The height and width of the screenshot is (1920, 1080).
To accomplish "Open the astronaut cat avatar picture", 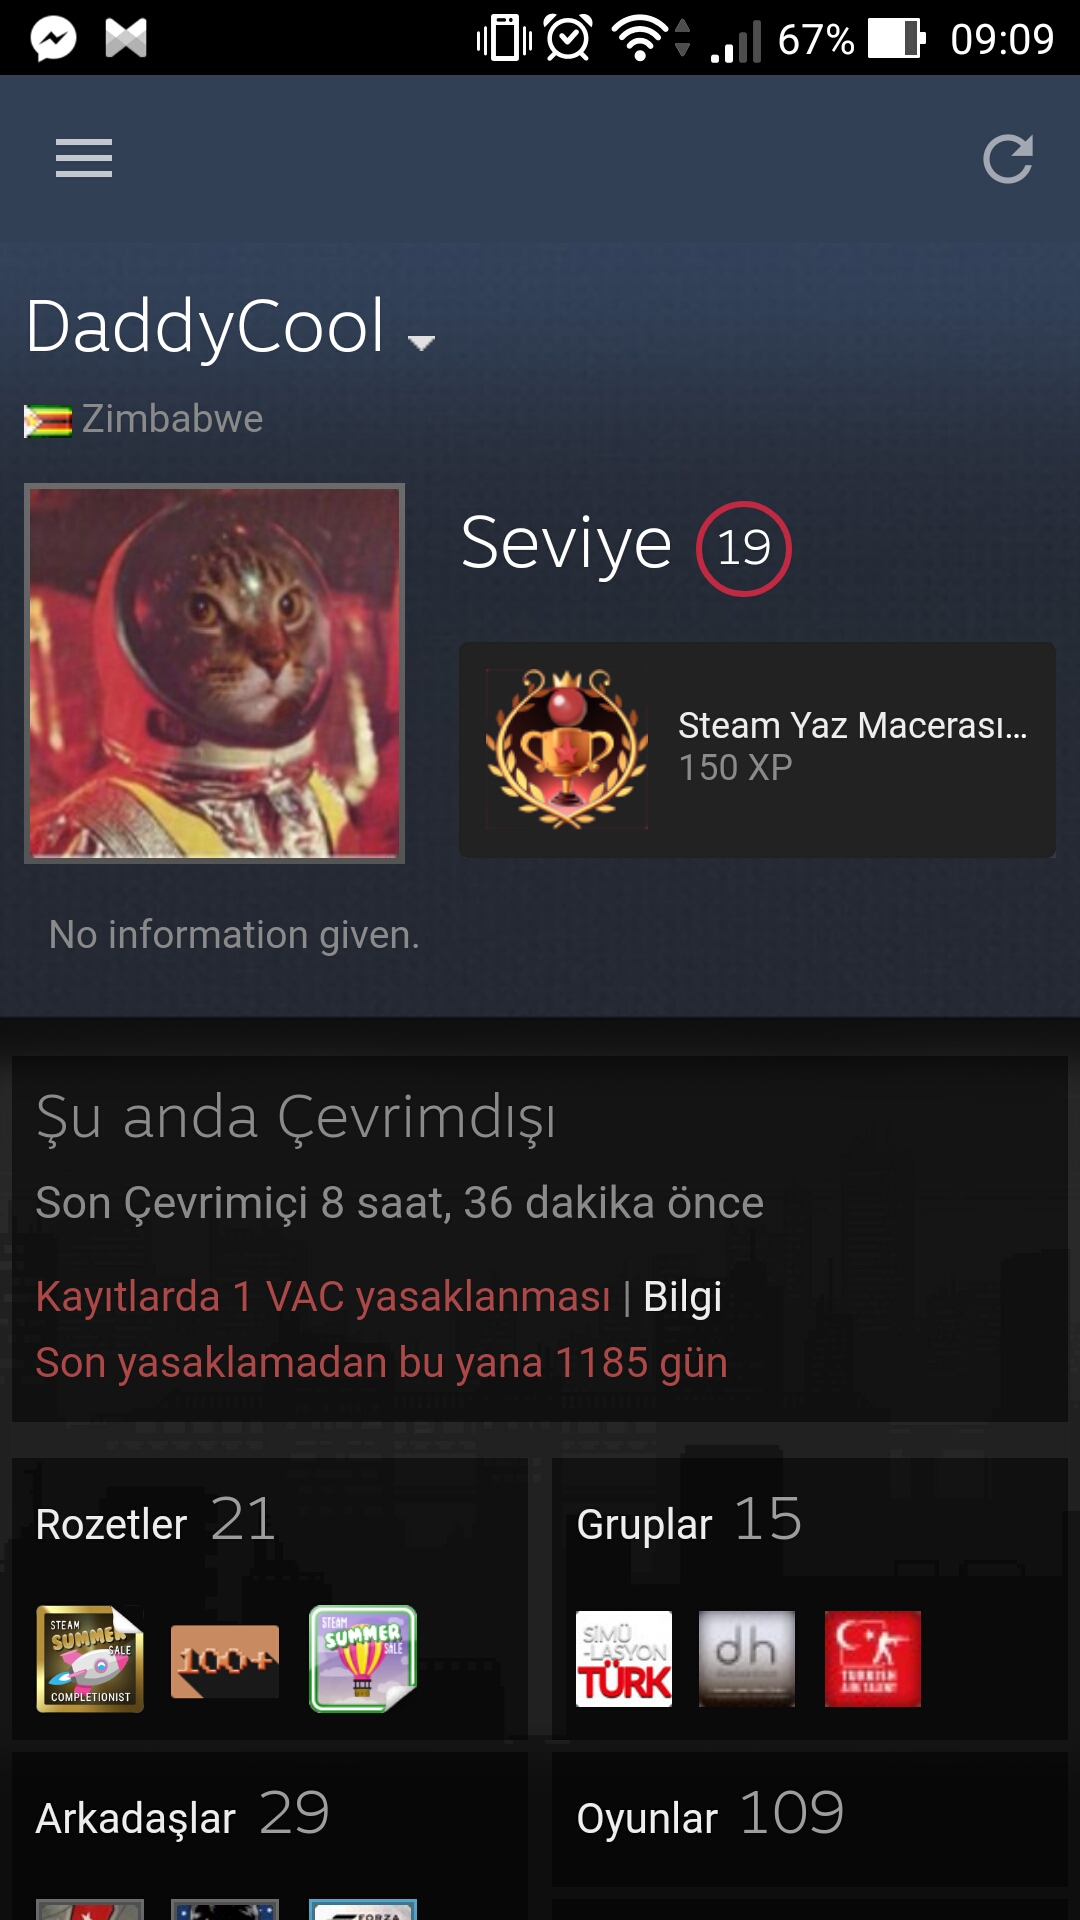I will (214, 673).
